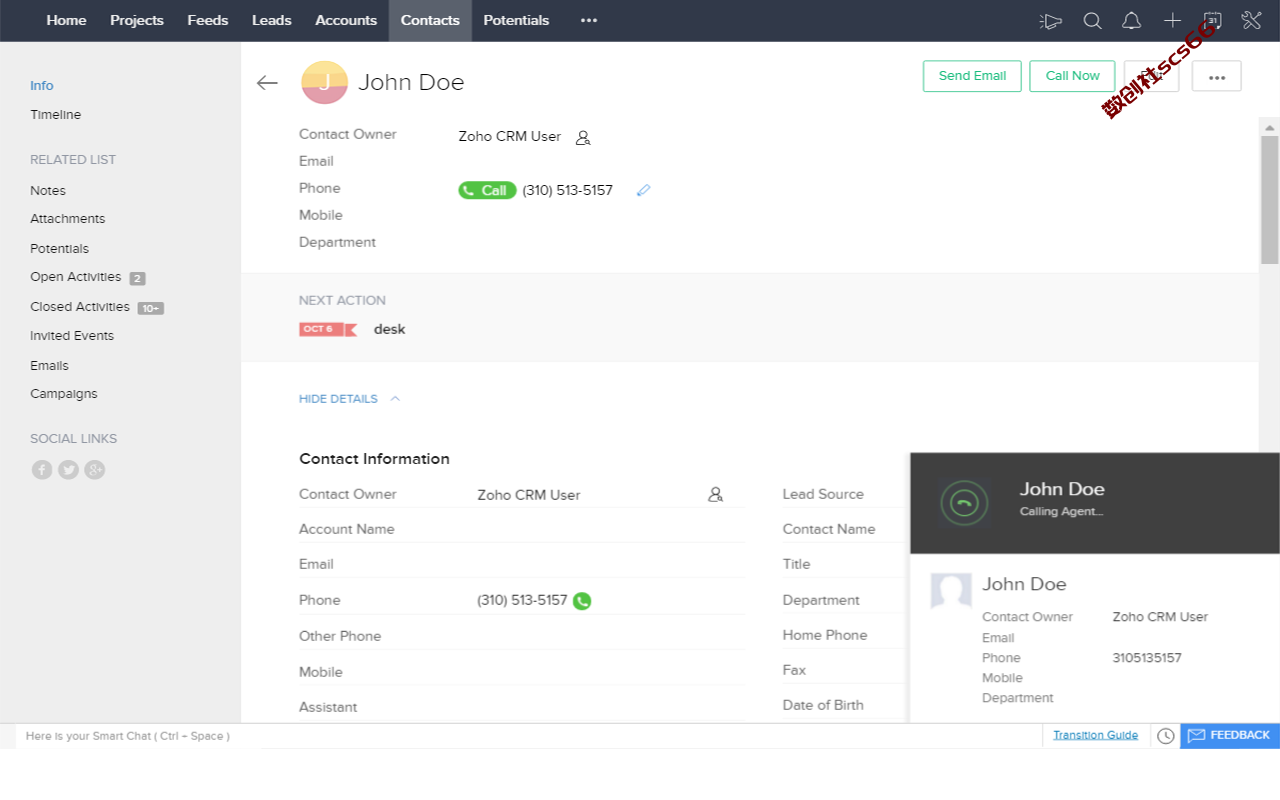This screenshot has width=1280, height=800.
Task: Open the Potentials tab
Action: [x=516, y=21]
